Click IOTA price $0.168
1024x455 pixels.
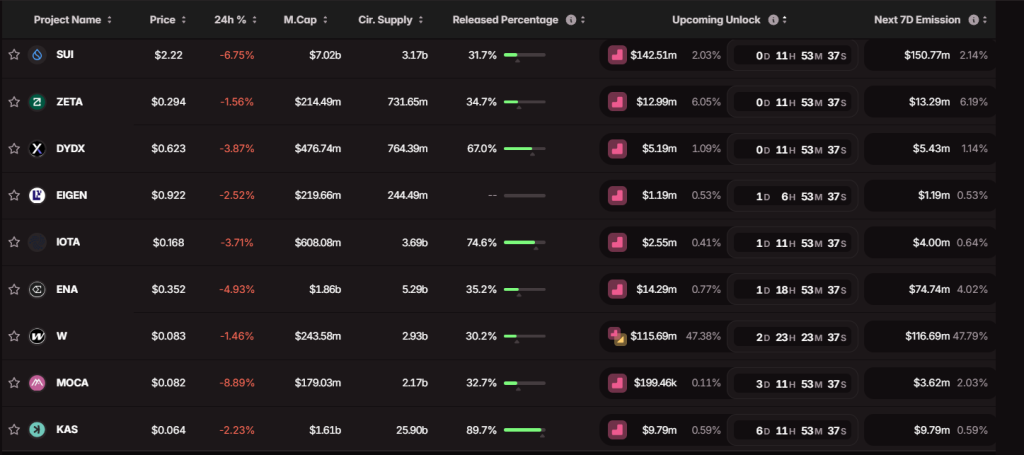pyautogui.click(x=168, y=242)
